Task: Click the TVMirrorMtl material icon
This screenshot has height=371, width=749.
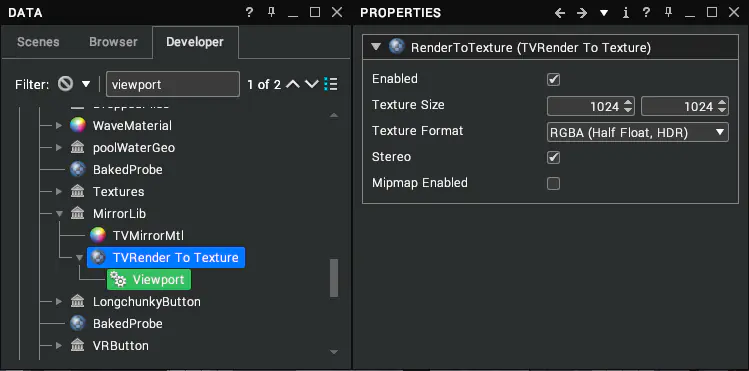Action: (97, 235)
